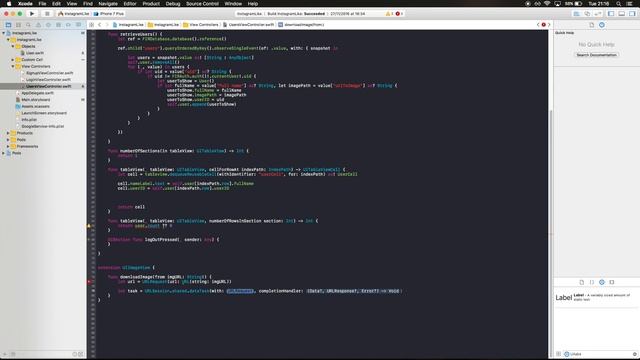This screenshot has height=360, width=640.
Task: Open the InstagramLike scheme selector
Action: click(x=73, y=13)
